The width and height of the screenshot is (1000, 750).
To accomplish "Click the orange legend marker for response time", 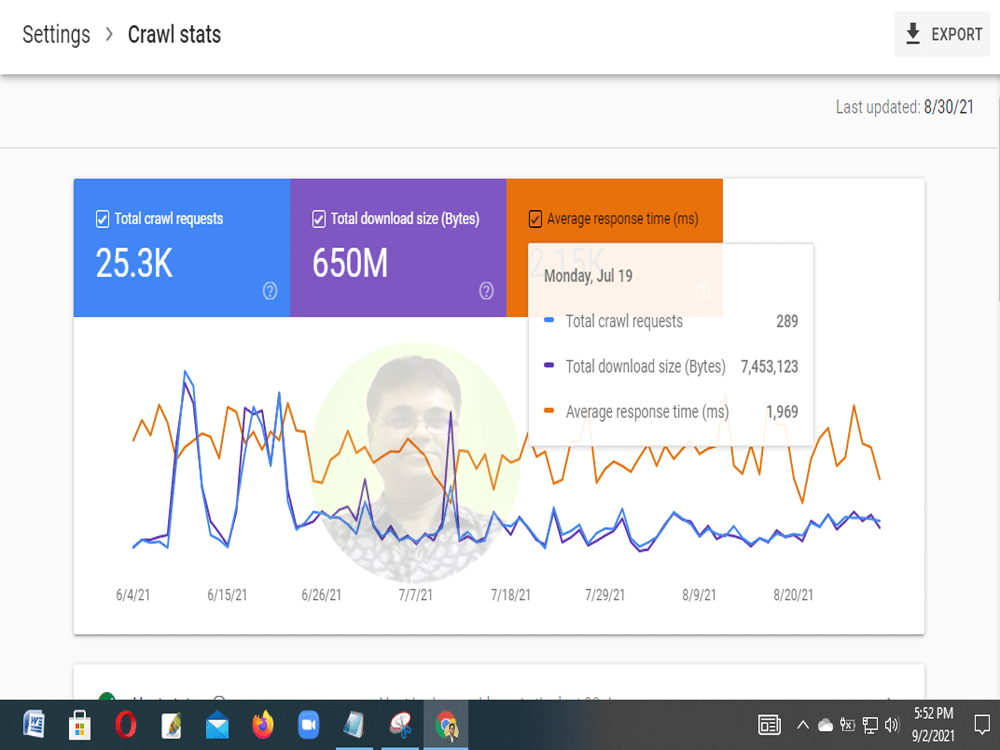I will click(x=548, y=411).
